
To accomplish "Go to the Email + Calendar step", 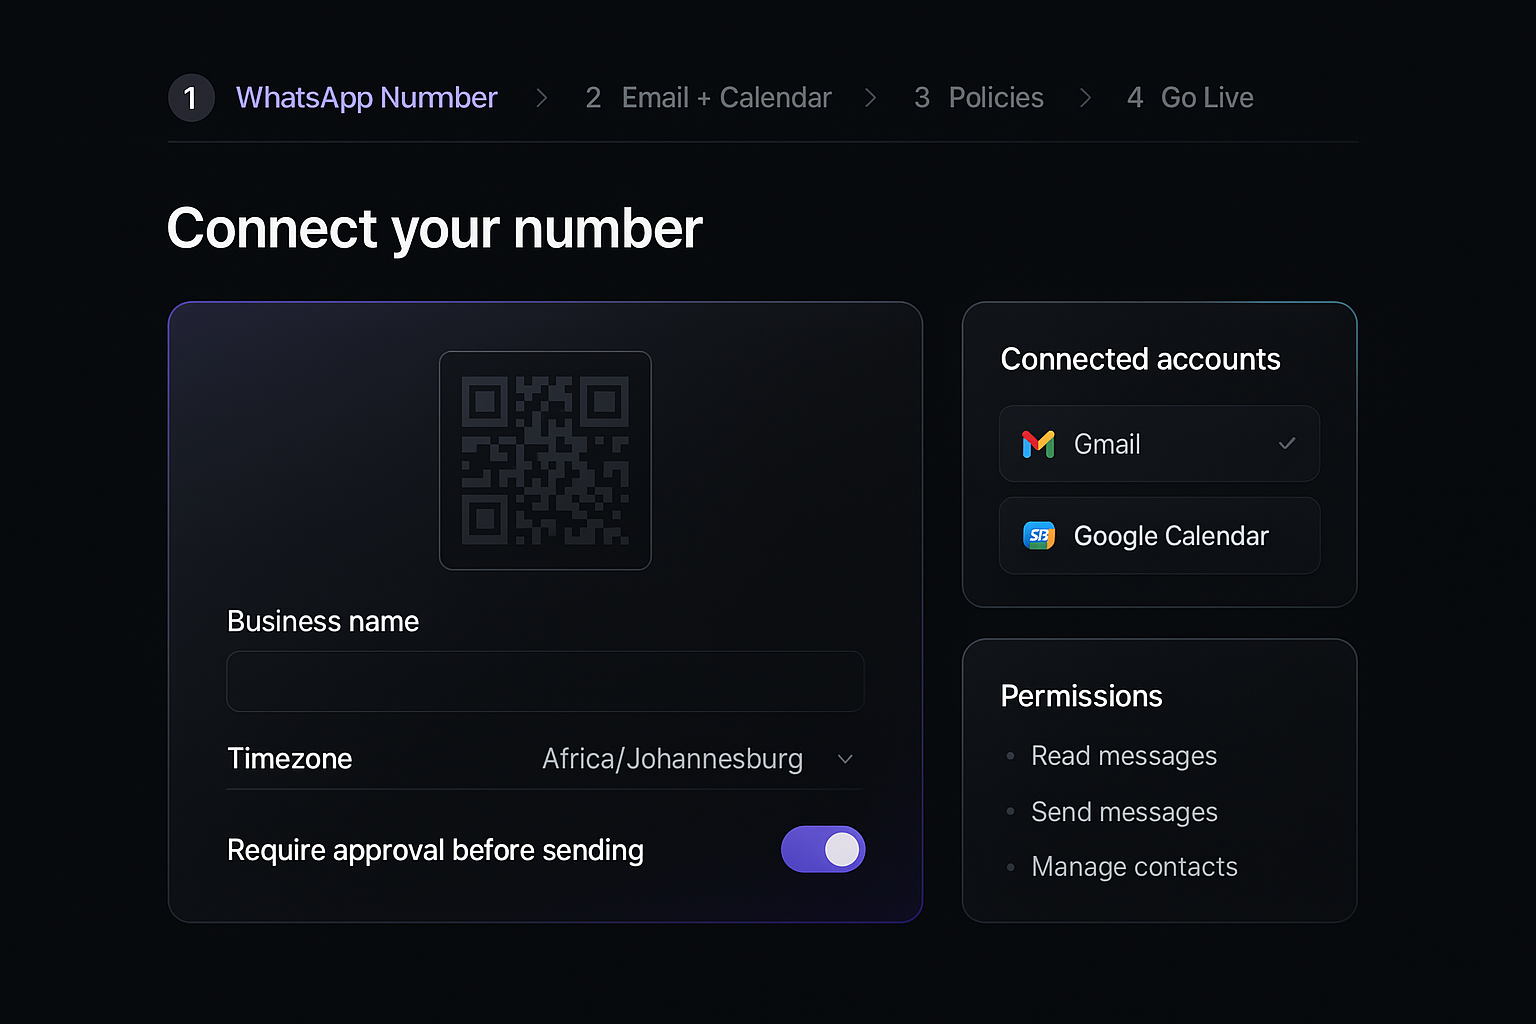I will (725, 98).
